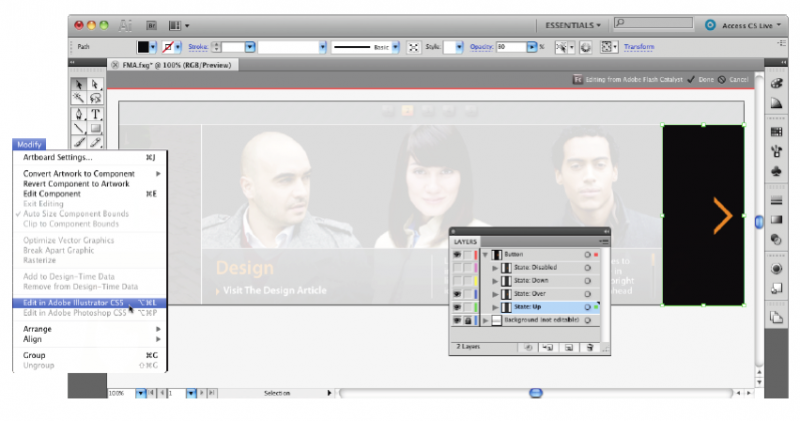Image resolution: width=800 pixels, height=421 pixels.
Task: Collapse the Button layer triangle
Action: point(486,254)
